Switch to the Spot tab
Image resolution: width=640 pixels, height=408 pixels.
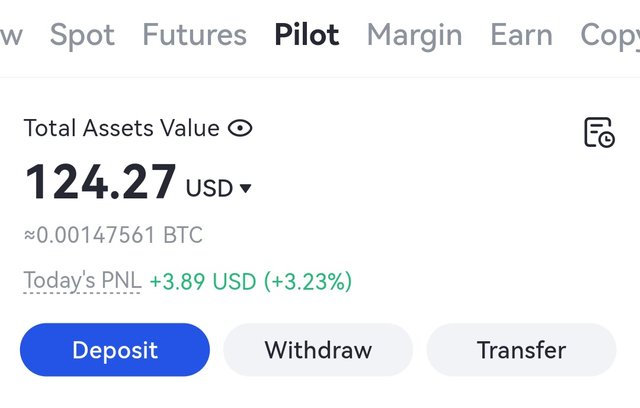click(x=82, y=35)
